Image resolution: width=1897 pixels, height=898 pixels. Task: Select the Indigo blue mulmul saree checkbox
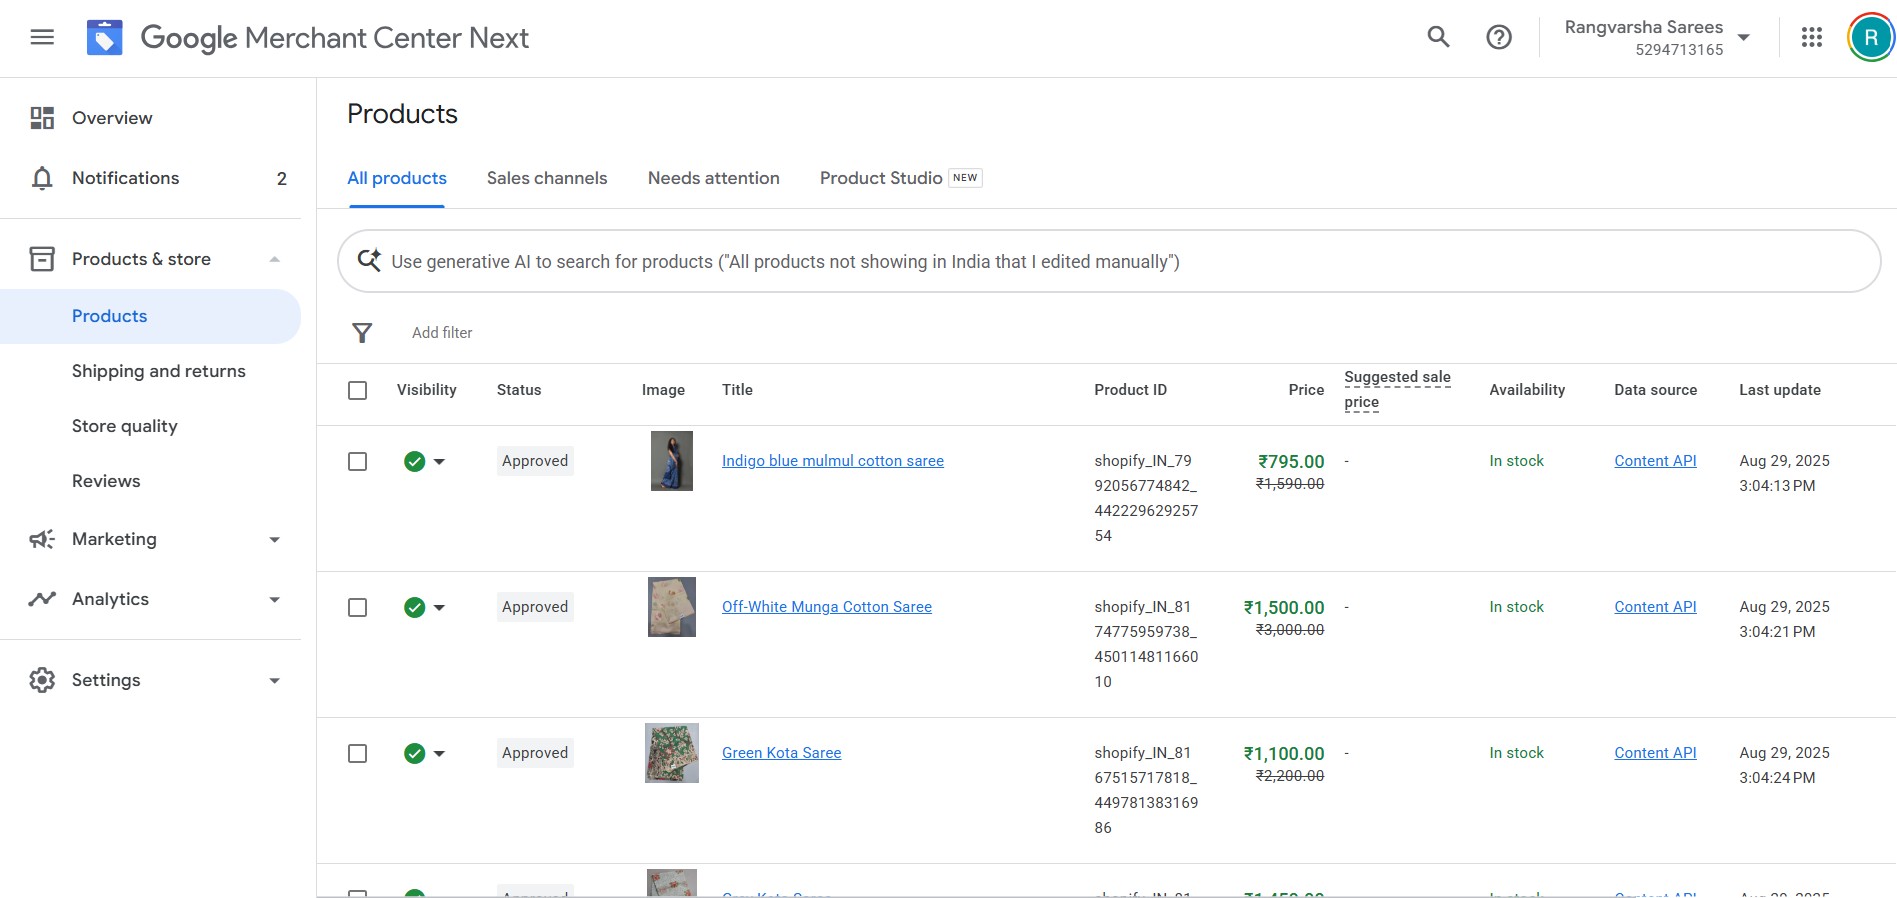[x=357, y=461]
